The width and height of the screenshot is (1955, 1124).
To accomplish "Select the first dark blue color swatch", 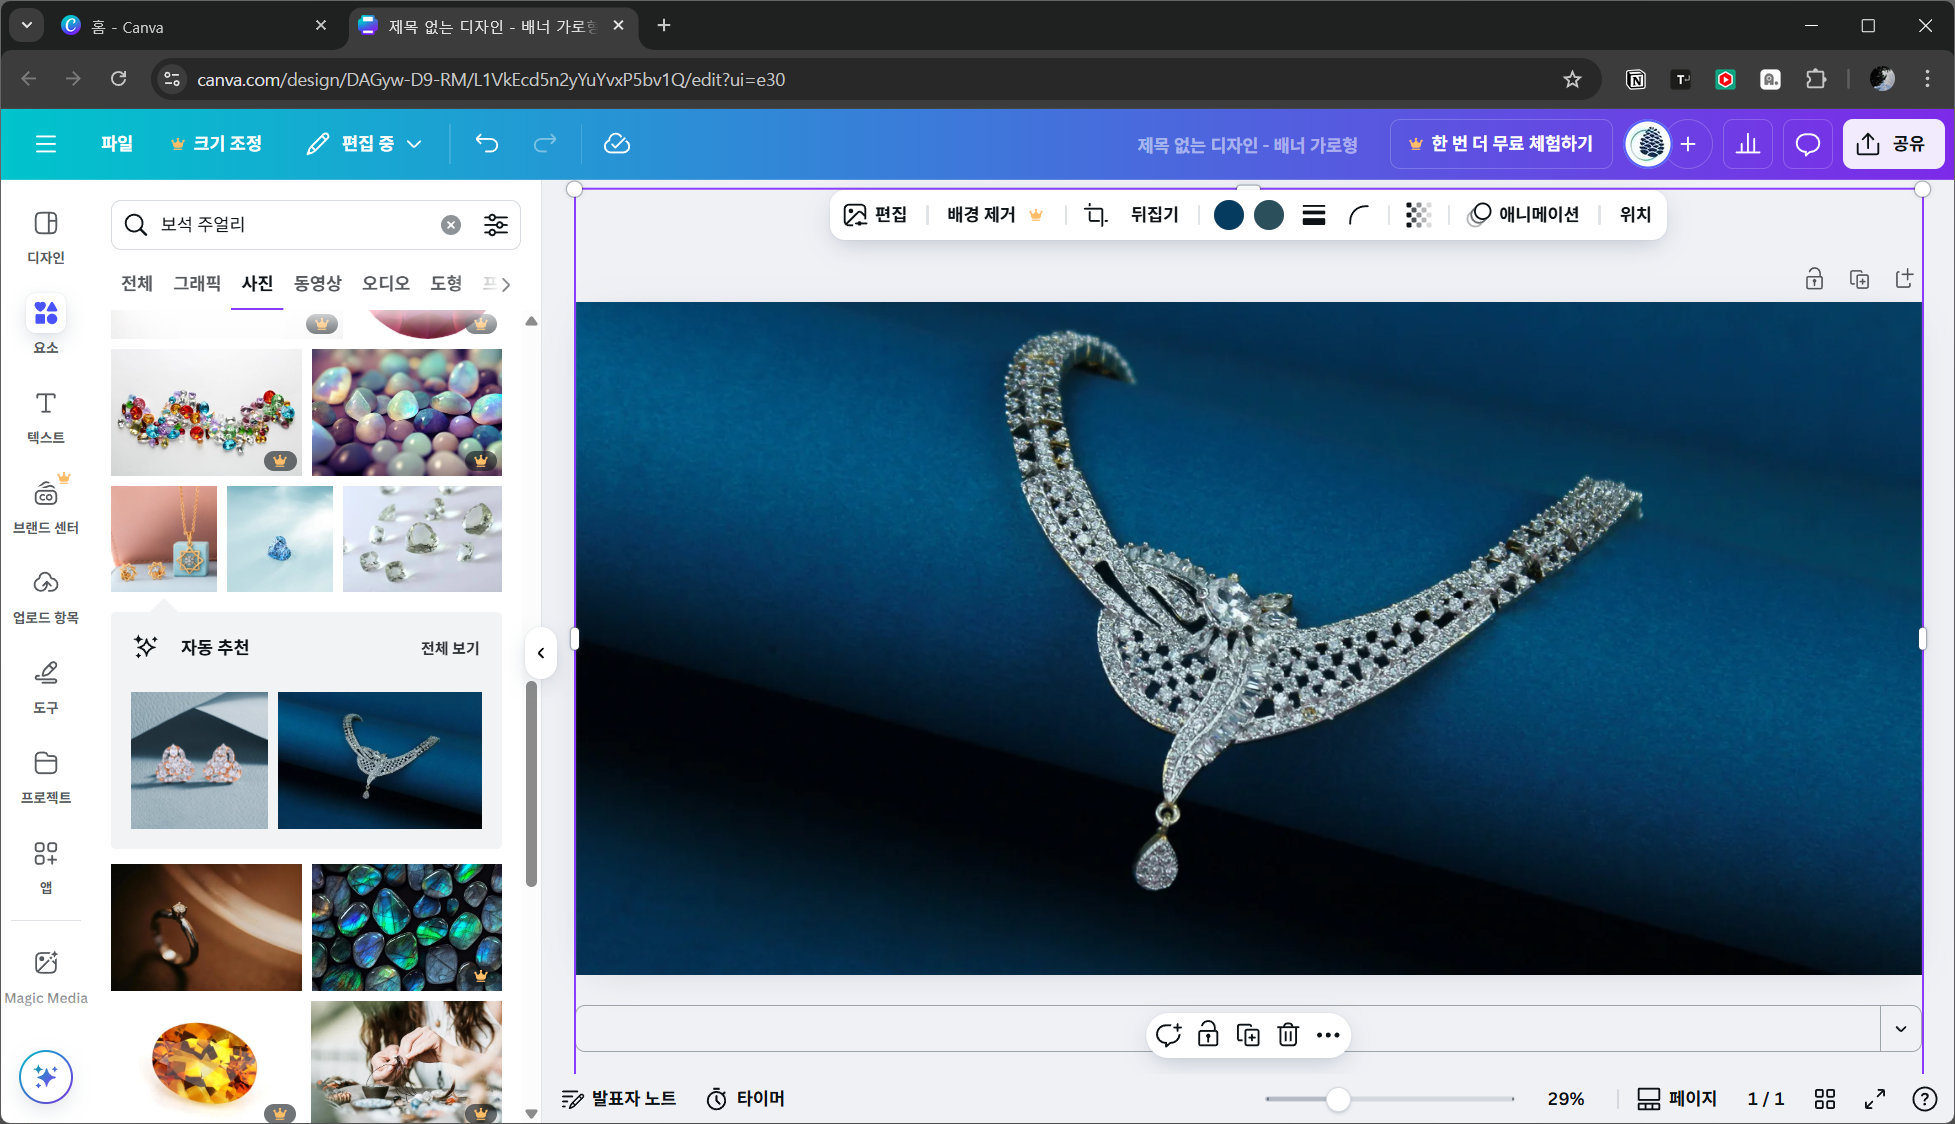I will tap(1229, 215).
